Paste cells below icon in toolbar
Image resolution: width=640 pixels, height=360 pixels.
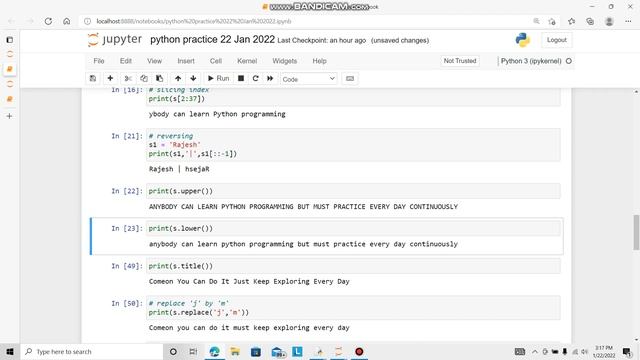[160, 78]
